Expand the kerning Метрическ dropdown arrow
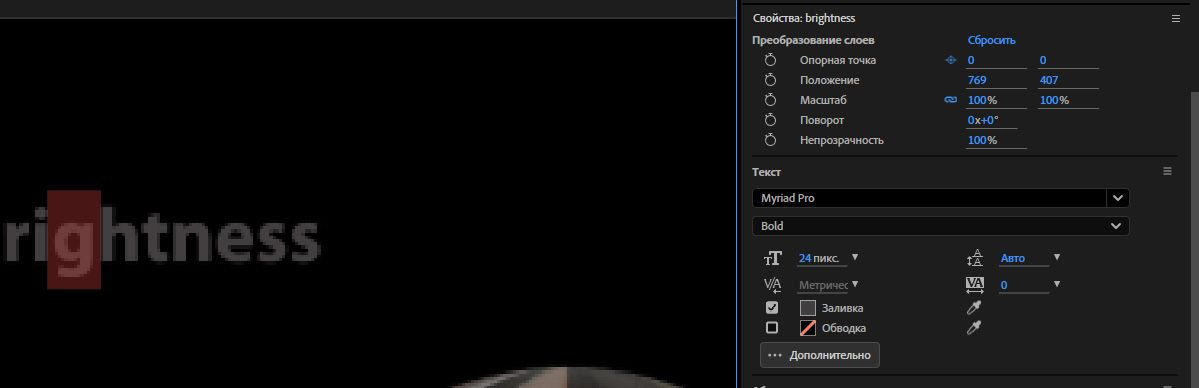 click(x=855, y=284)
